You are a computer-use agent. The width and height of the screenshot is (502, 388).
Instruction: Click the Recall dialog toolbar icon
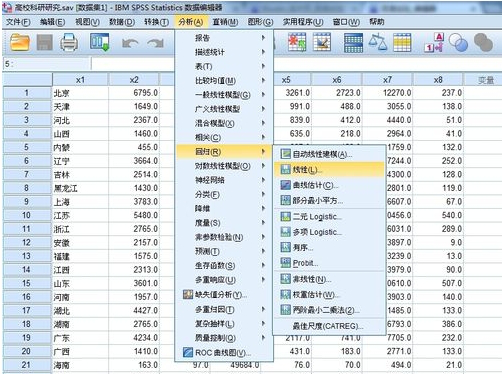(99, 42)
